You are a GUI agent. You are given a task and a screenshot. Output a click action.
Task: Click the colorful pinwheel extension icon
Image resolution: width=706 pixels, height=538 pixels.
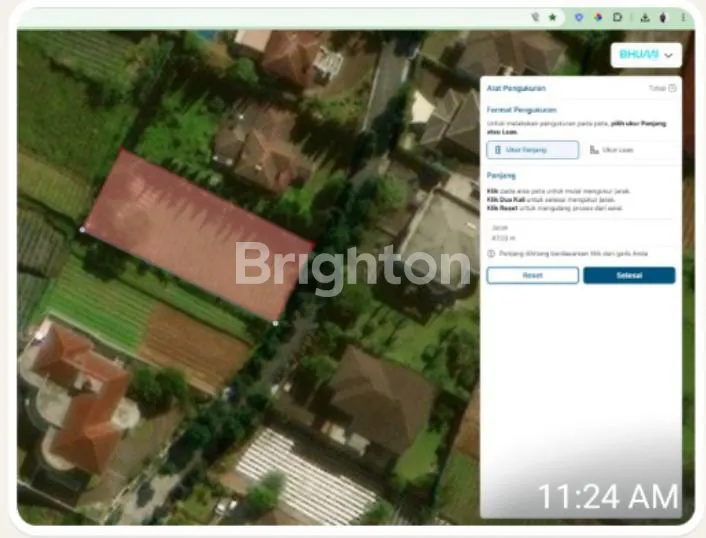598,17
